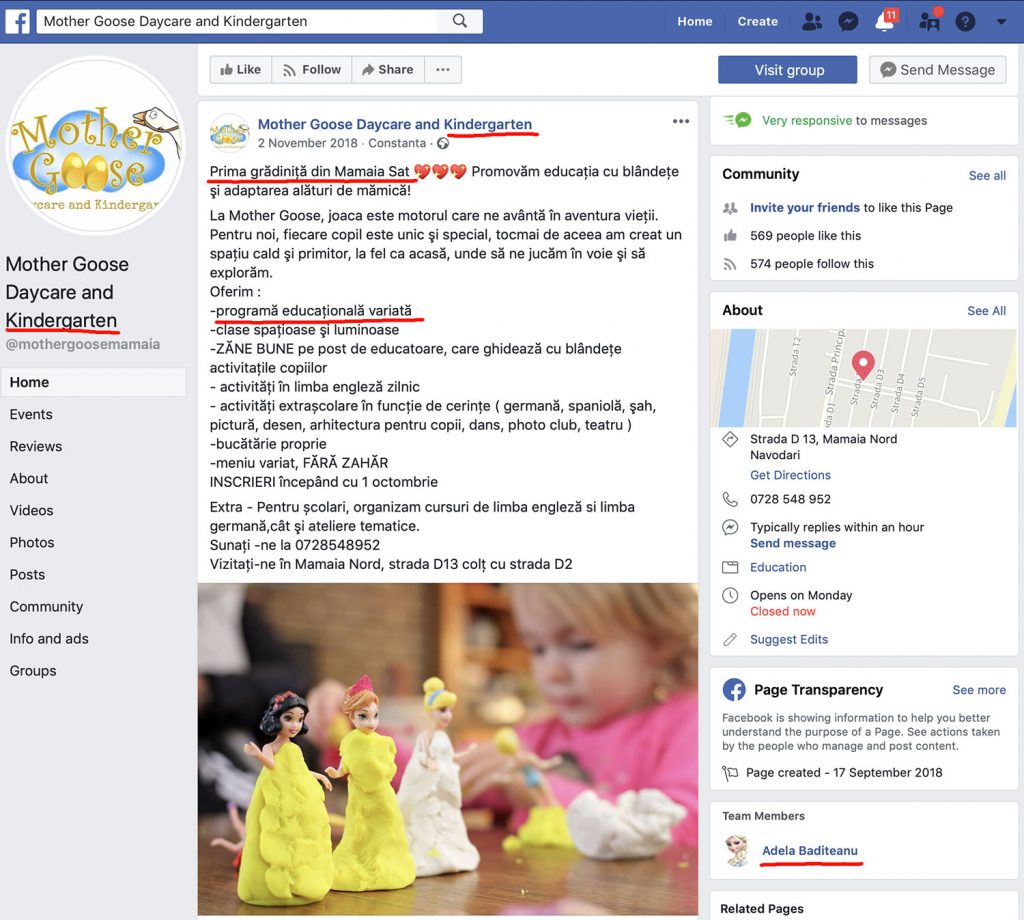Open the help question mark icon

pos(965,22)
